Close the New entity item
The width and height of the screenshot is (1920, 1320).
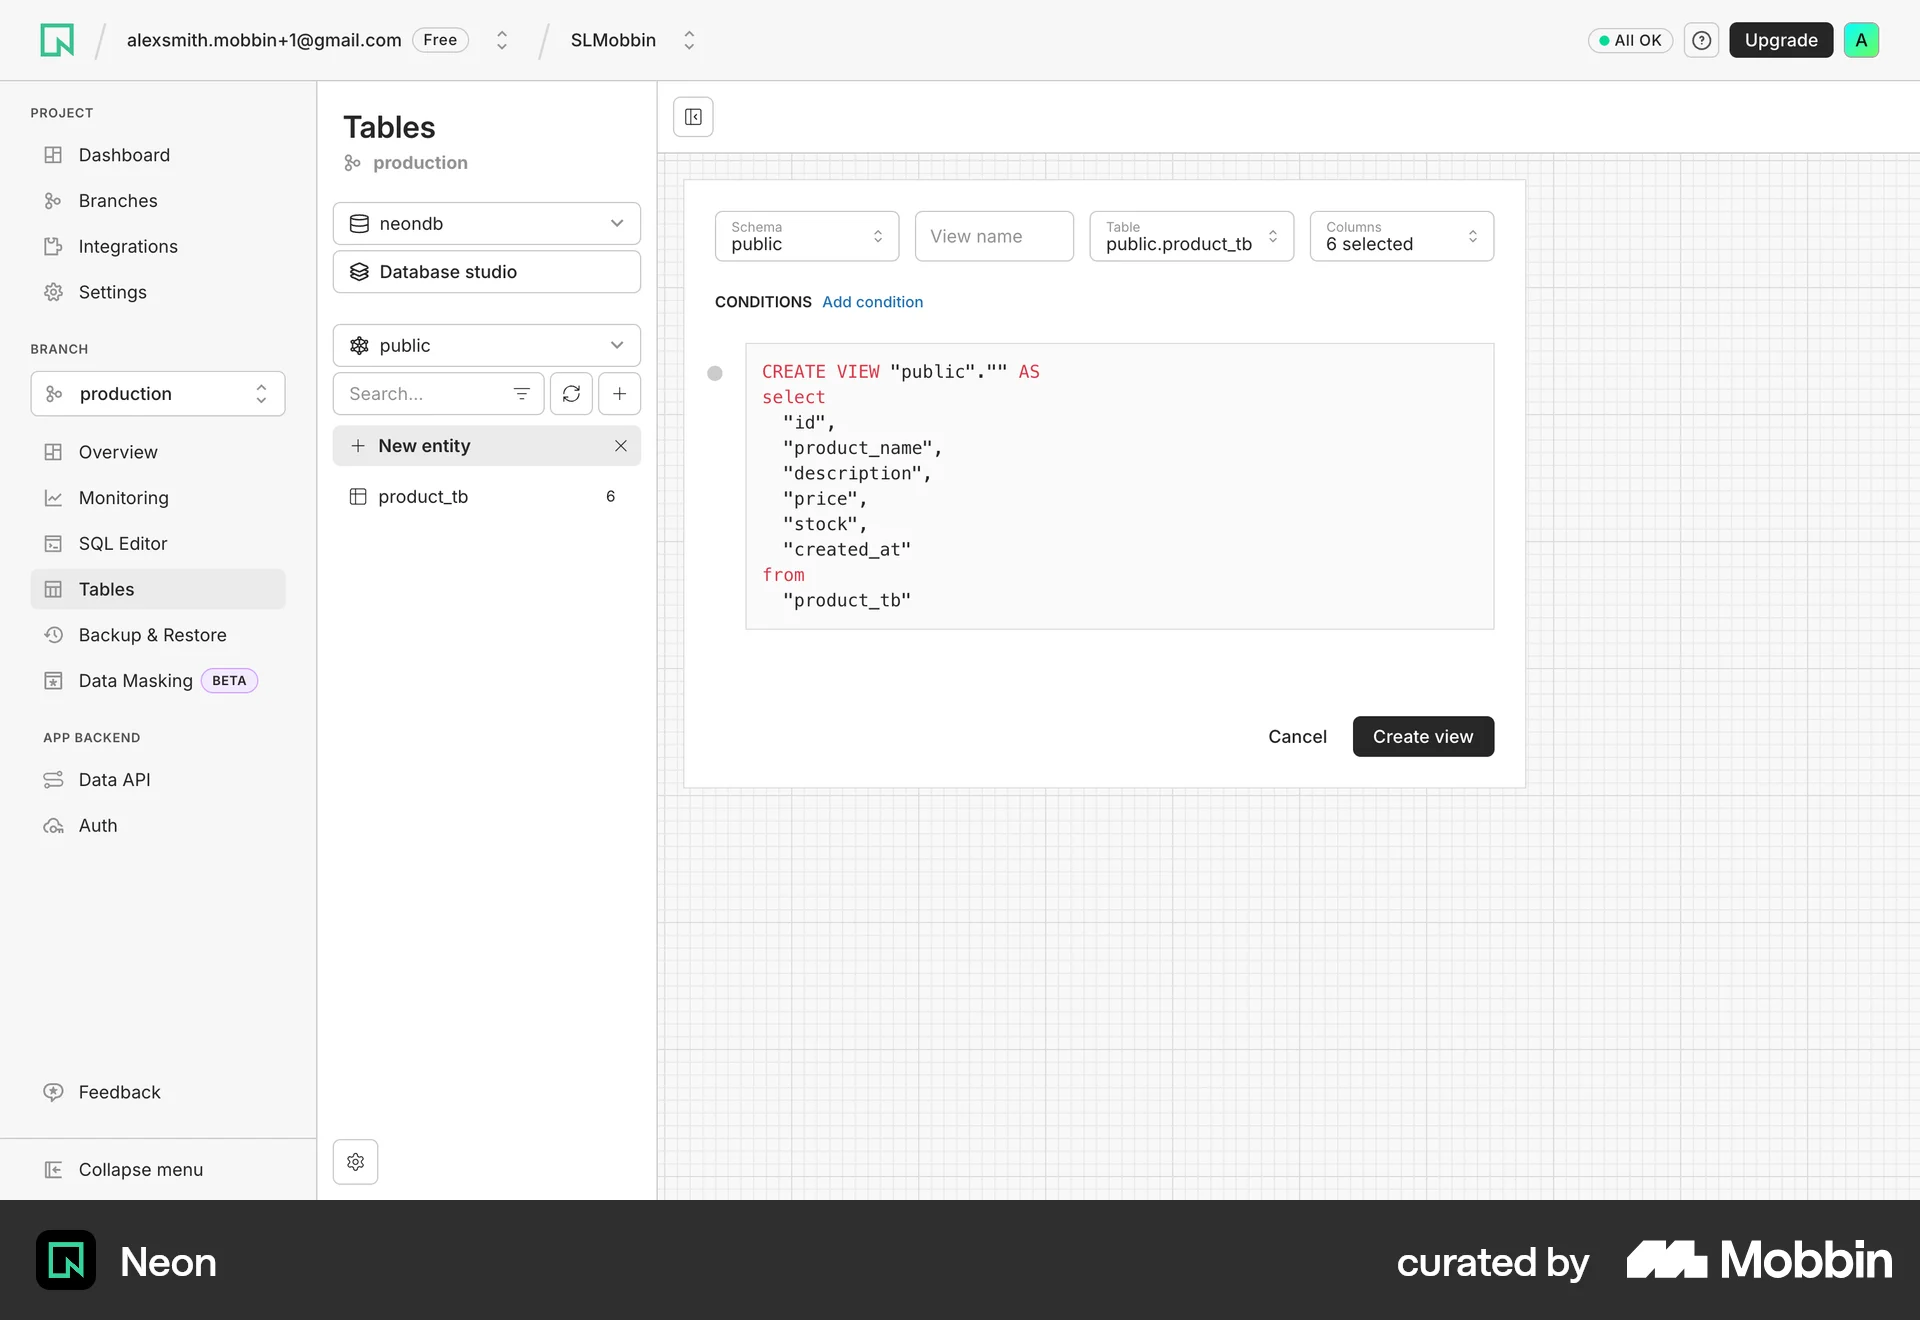coord(621,446)
